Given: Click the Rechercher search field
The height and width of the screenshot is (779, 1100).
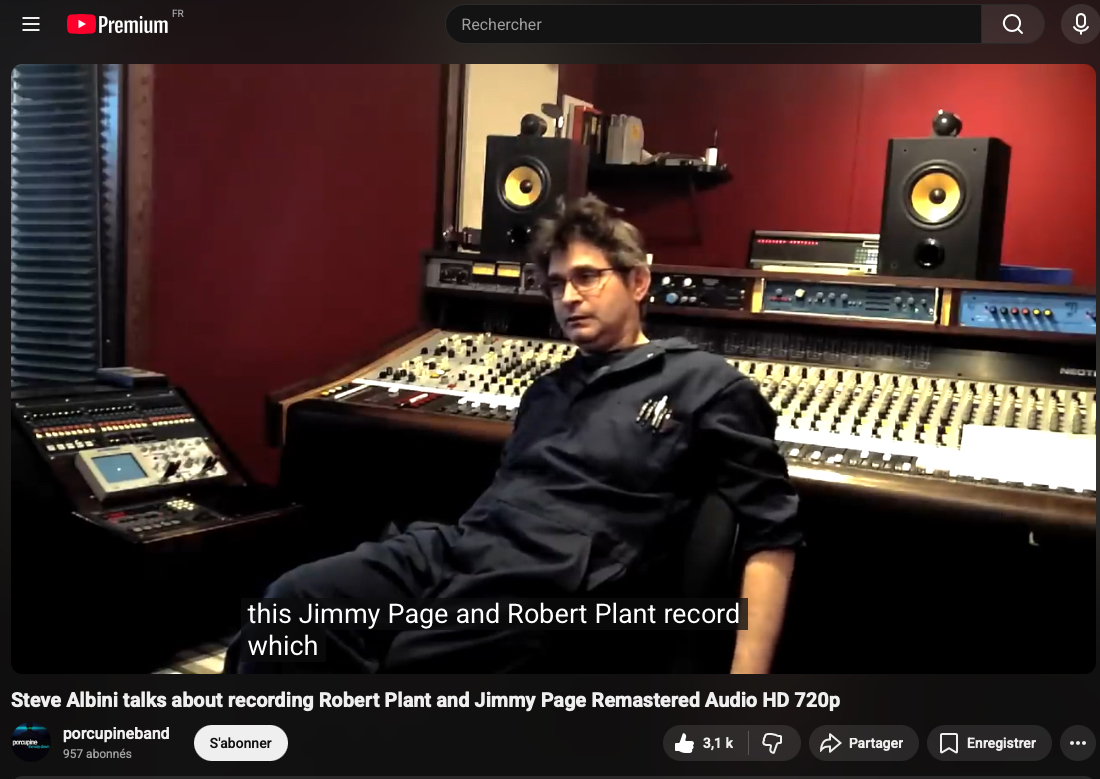Looking at the screenshot, I should click(713, 25).
